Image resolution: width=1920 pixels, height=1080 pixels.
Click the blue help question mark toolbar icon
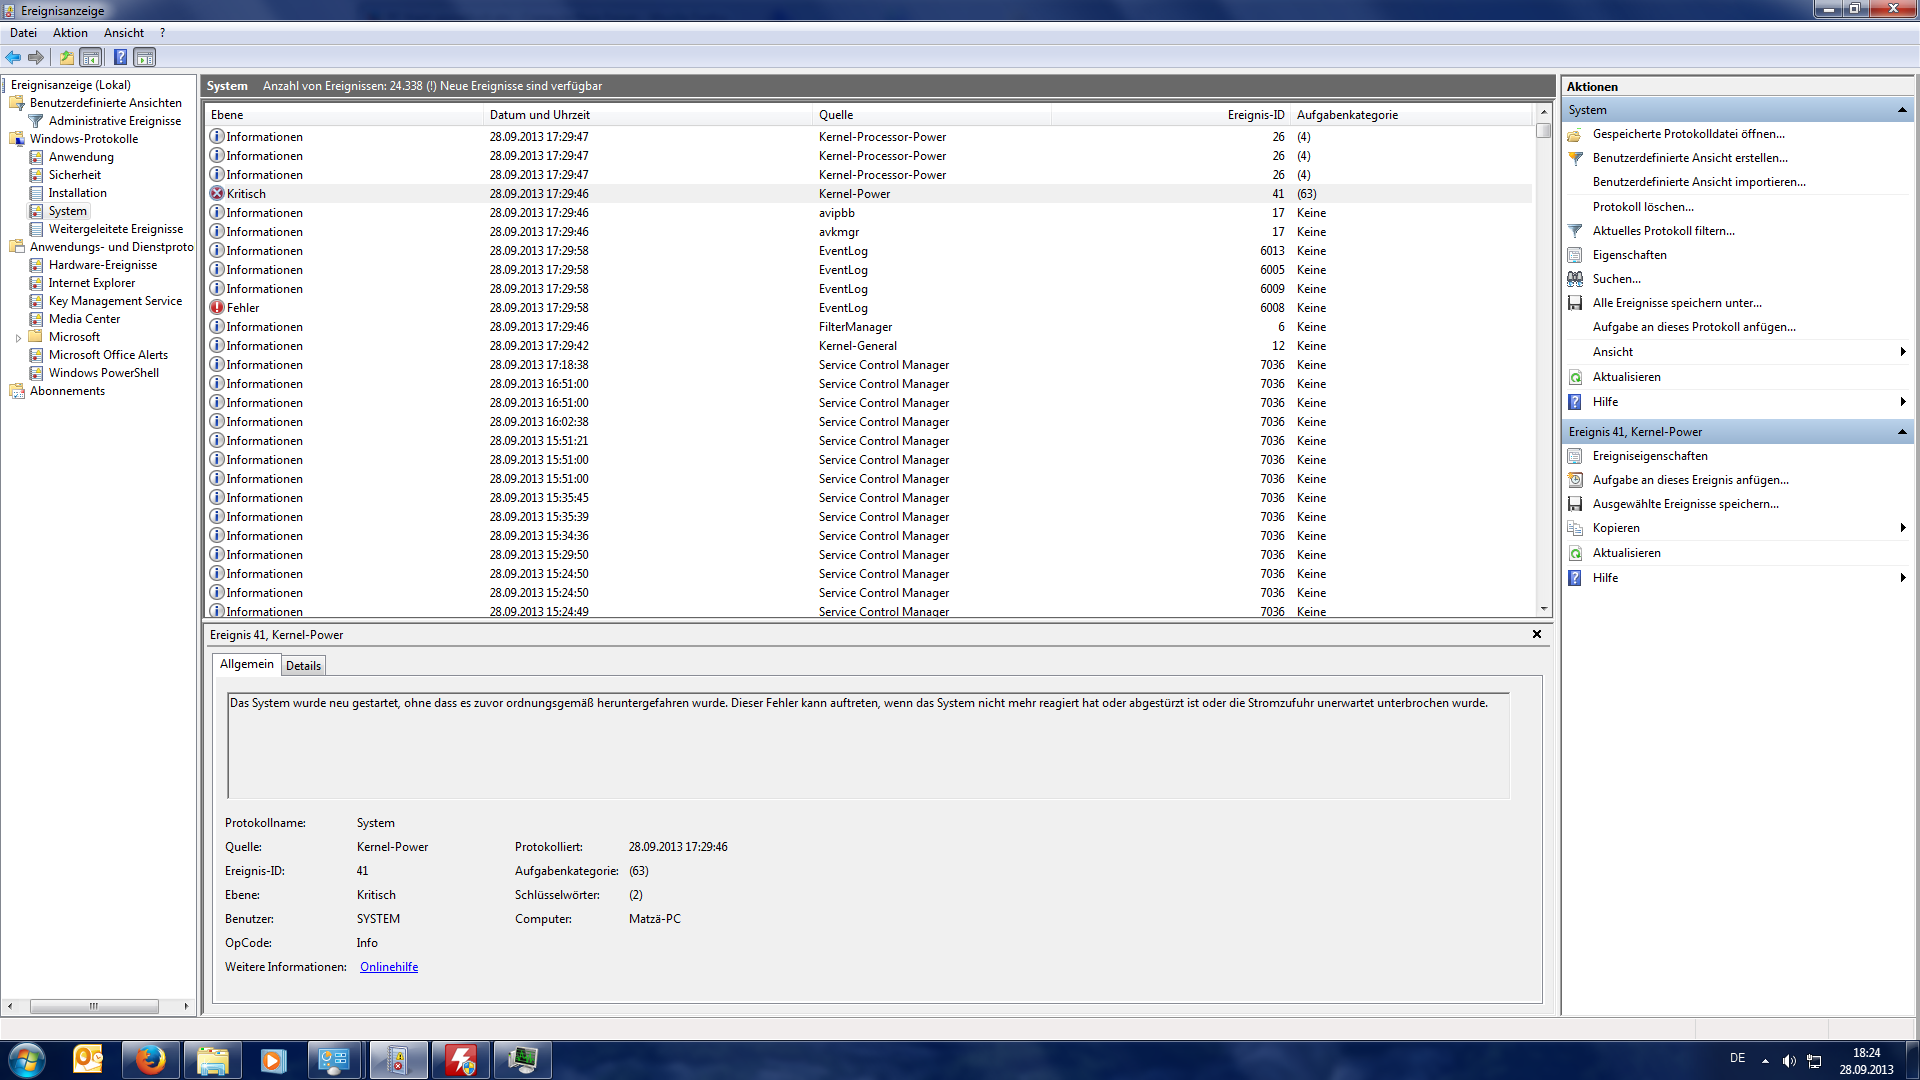click(120, 58)
